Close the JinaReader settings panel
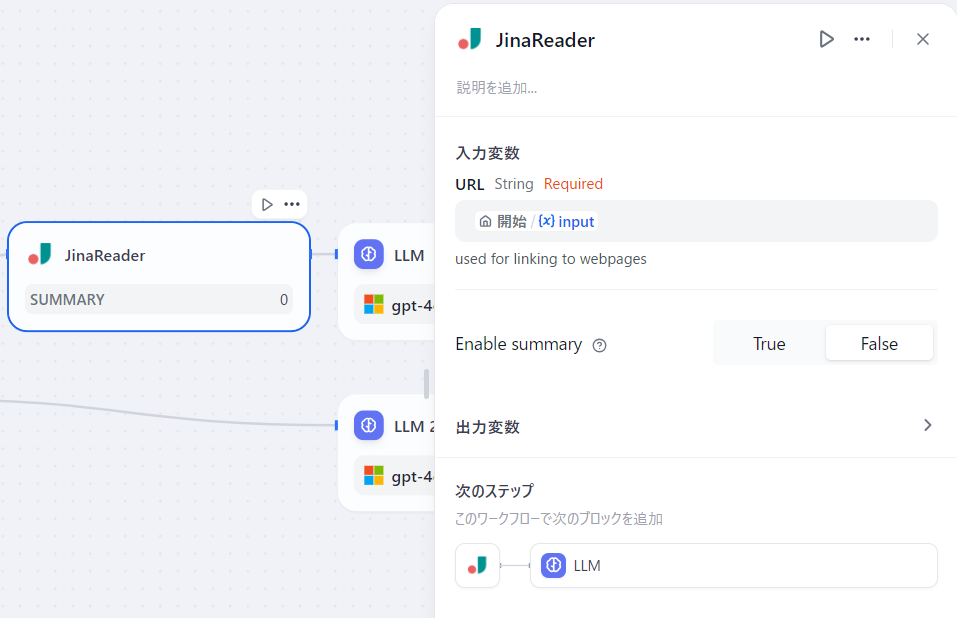 click(x=923, y=39)
